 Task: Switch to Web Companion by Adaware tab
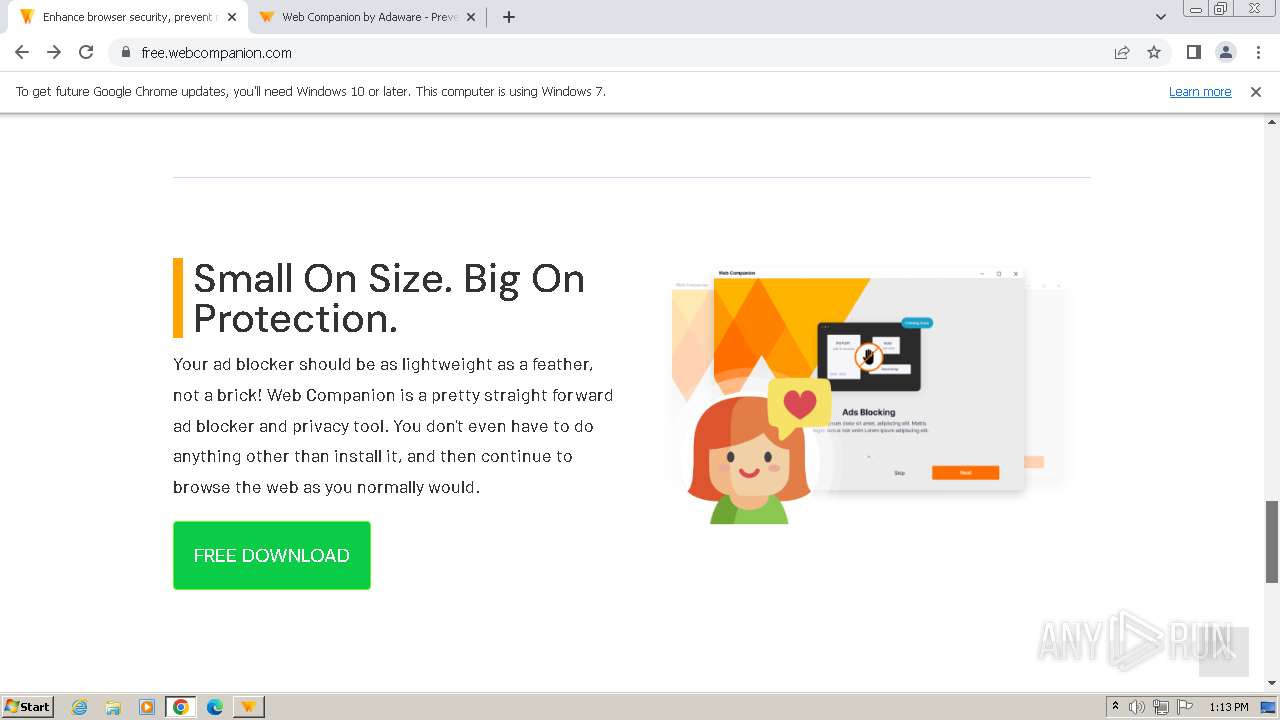pos(367,17)
